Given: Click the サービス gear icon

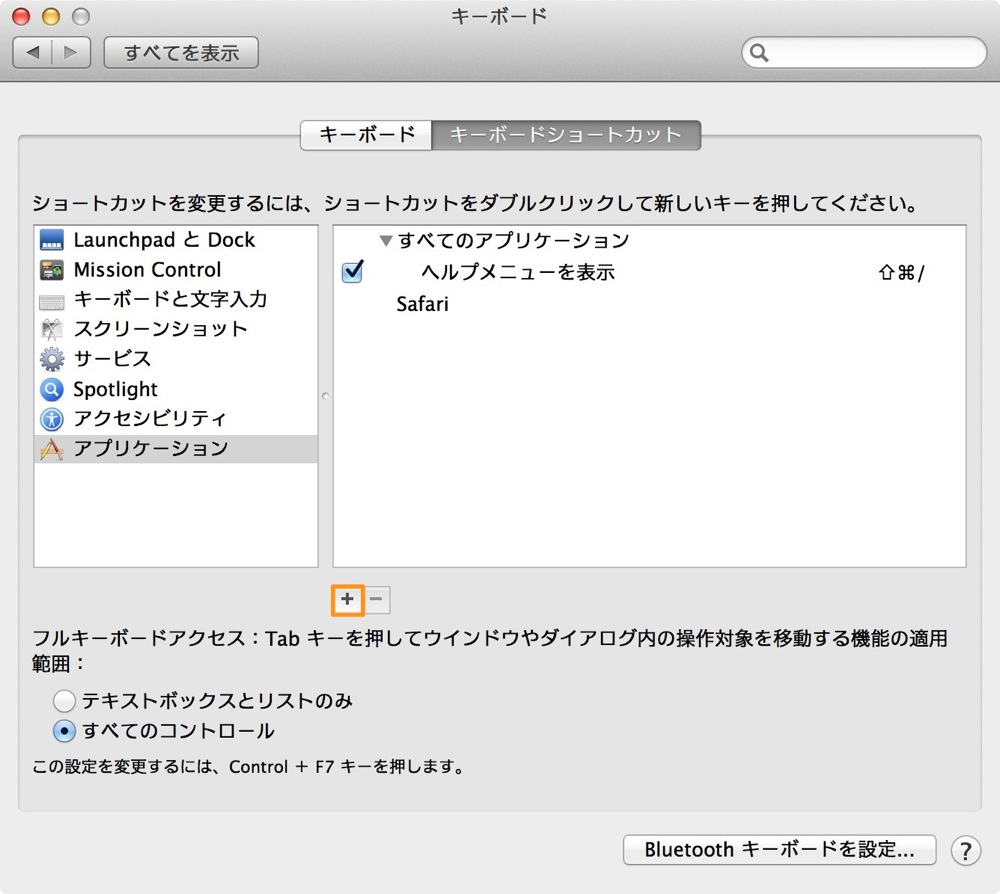Looking at the screenshot, I should (x=52, y=359).
